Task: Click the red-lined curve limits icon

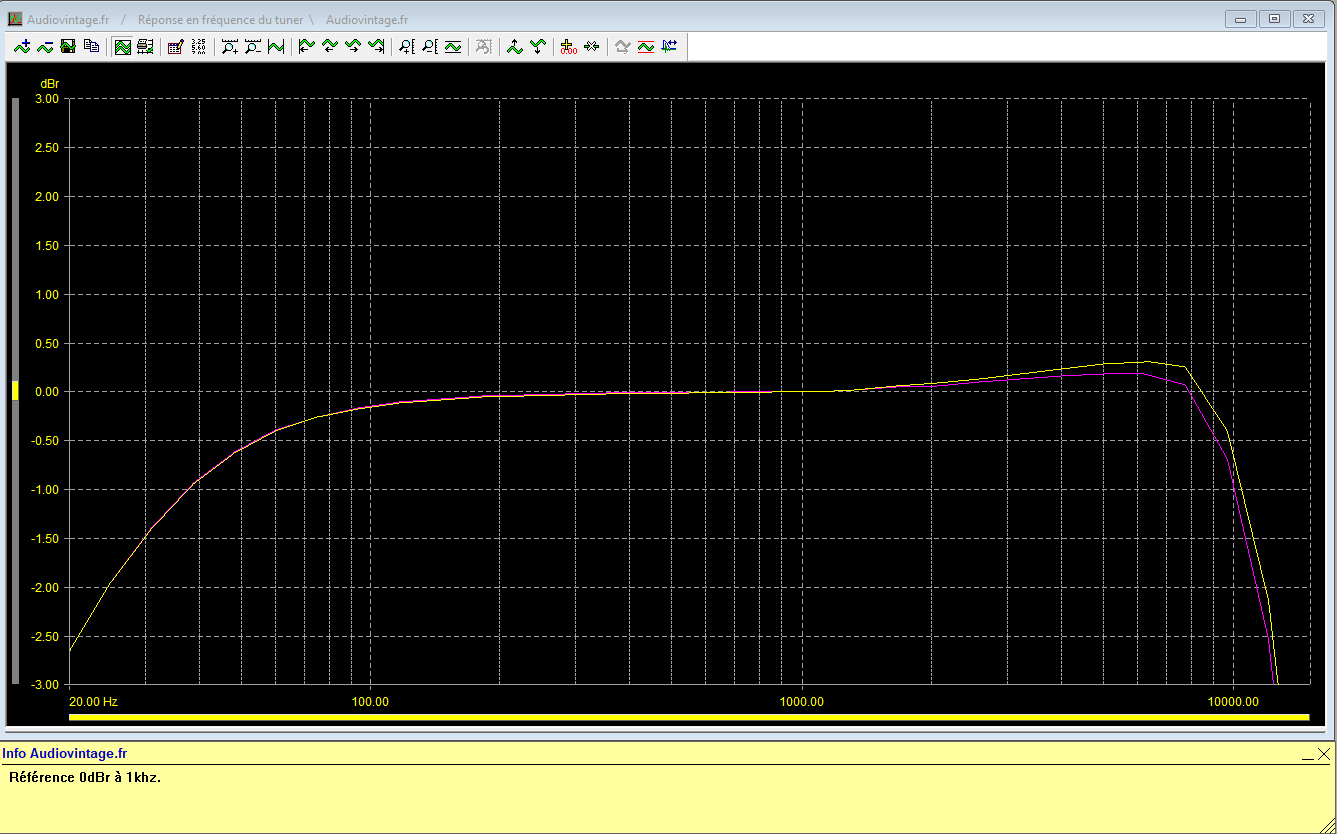Action: click(x=646, y=46)
